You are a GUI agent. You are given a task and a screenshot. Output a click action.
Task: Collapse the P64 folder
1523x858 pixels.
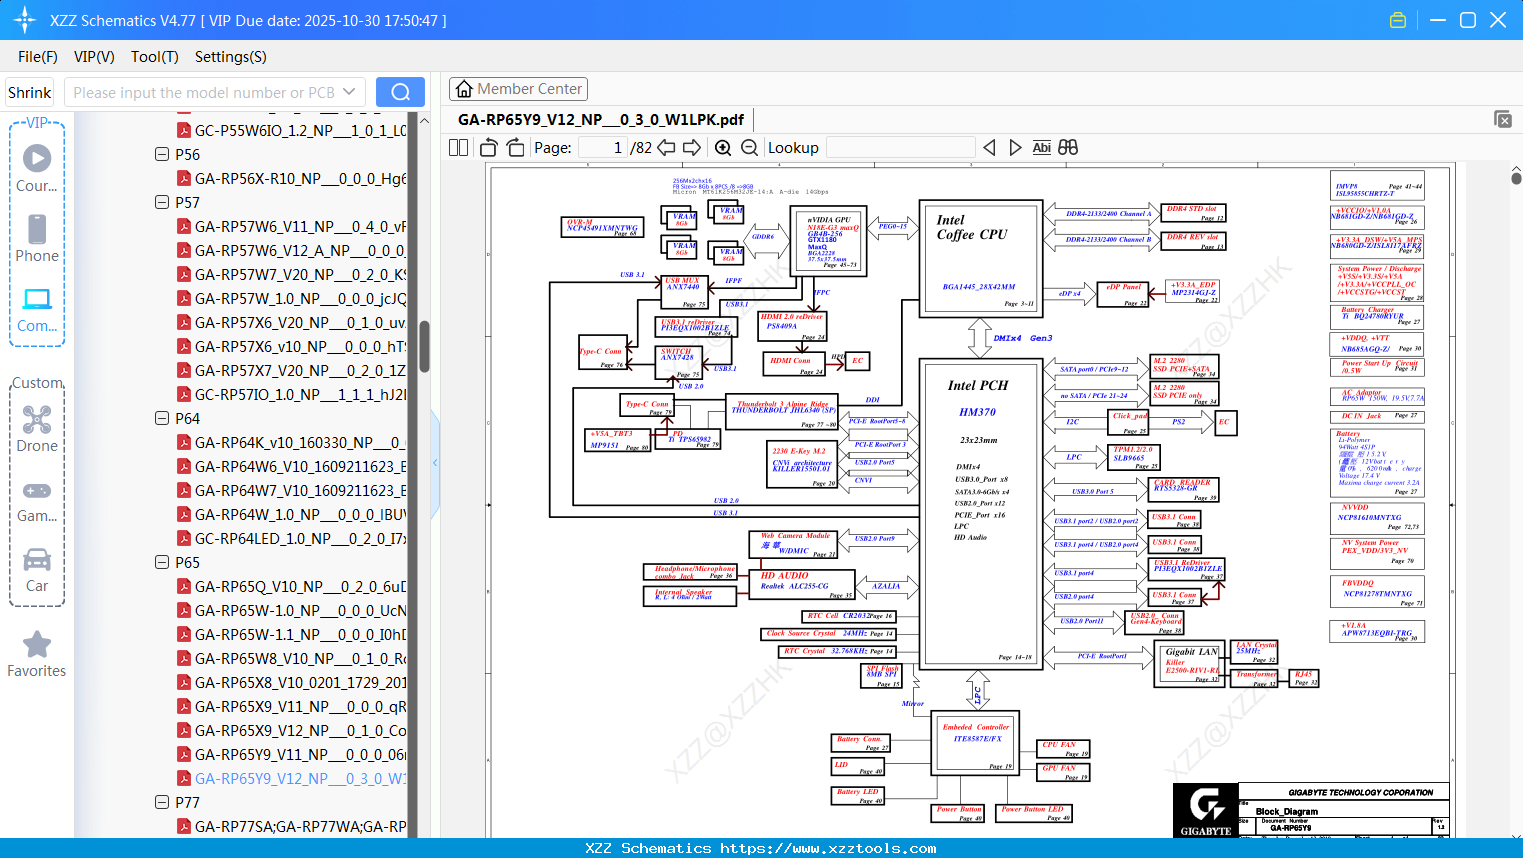pyautogui.click(x=162, y=418)
